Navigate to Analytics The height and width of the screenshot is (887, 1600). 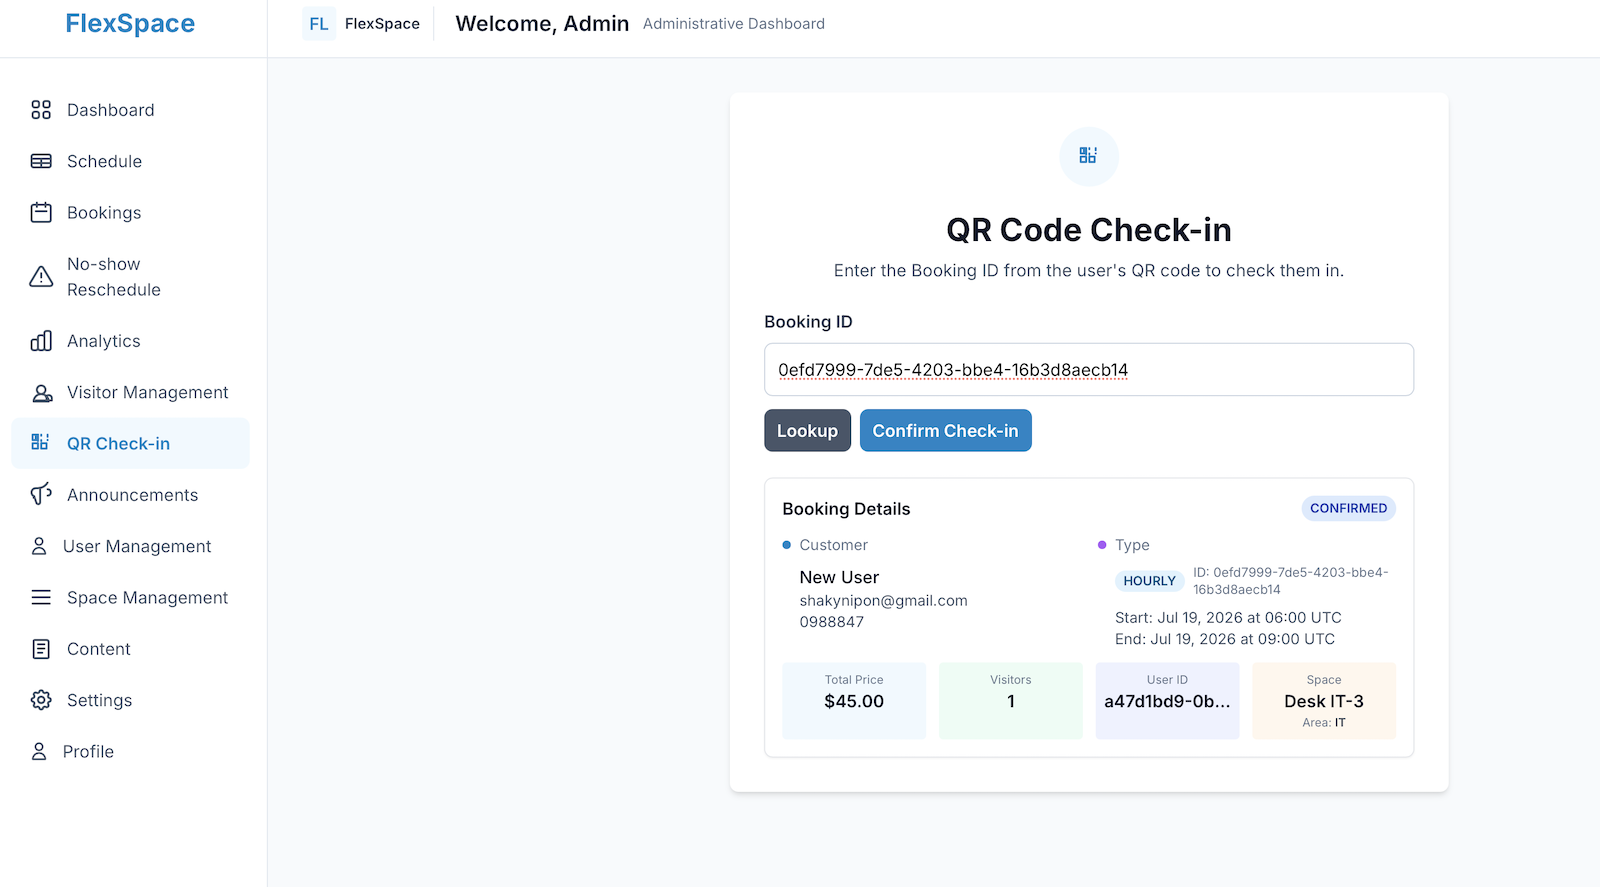click(130, 341)
